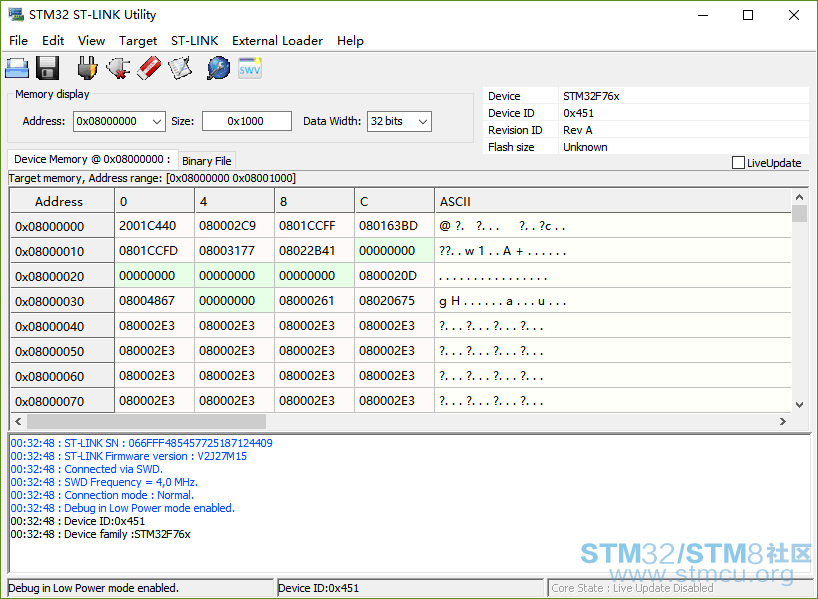The width and height of the screenshot is (818, 599).
Task: Click log line ST-LINK Firmware version
Action: point(129,456)
